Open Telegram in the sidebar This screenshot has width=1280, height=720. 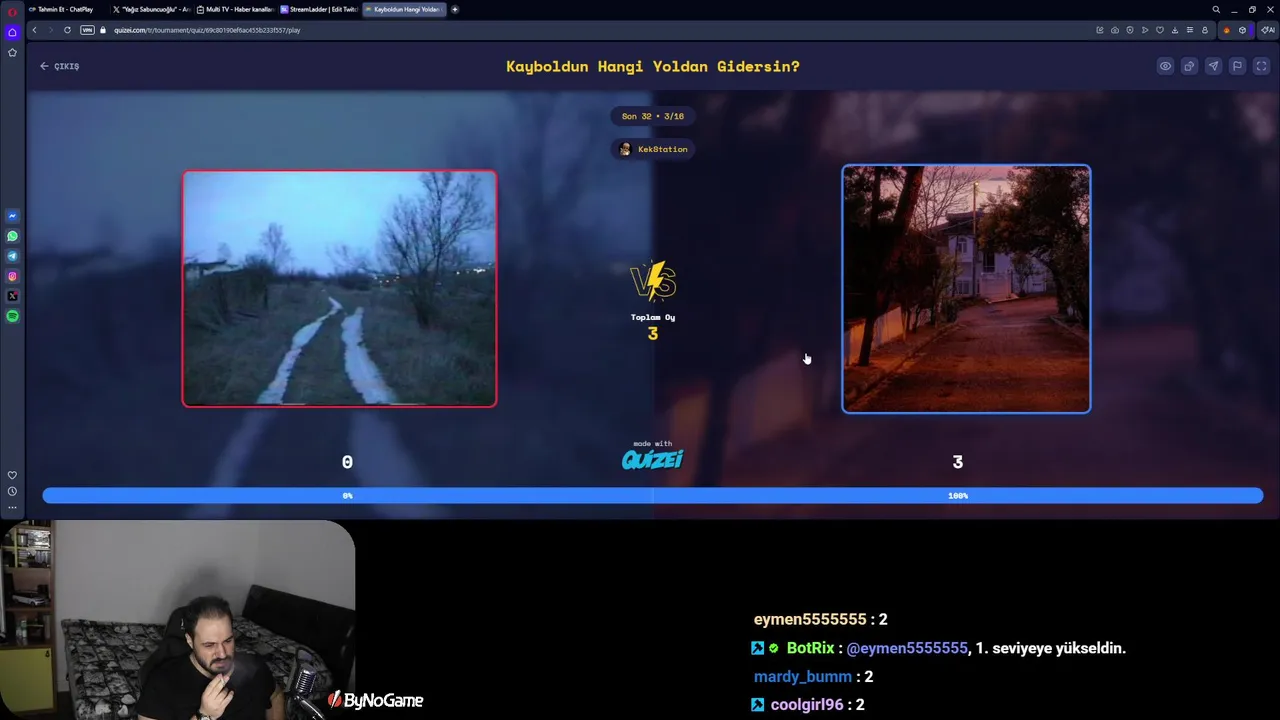pyautogui.click(x=12, y=256)
